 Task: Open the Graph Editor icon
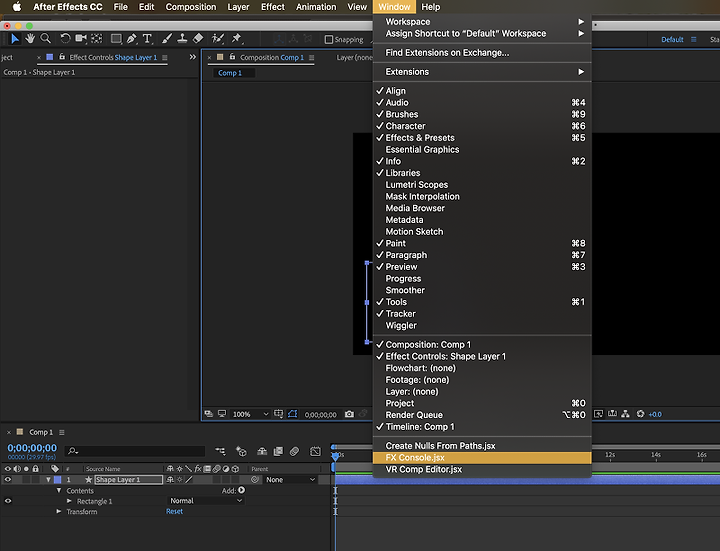315,451
